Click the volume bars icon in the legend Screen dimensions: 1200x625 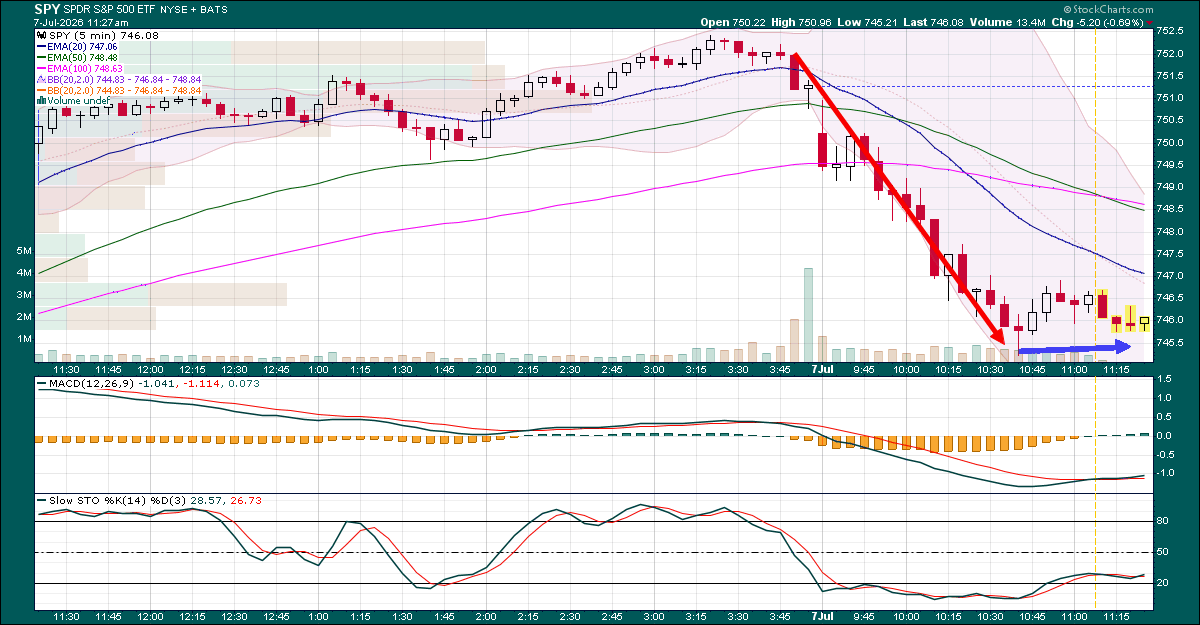[x=41, y=101]
